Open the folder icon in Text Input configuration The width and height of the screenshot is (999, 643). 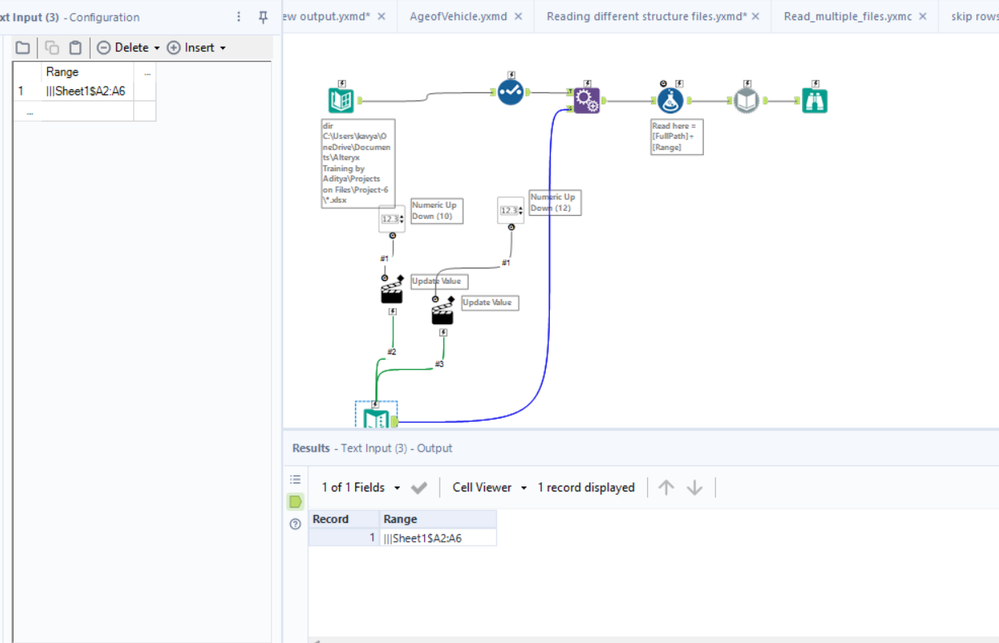click(22, 46)
